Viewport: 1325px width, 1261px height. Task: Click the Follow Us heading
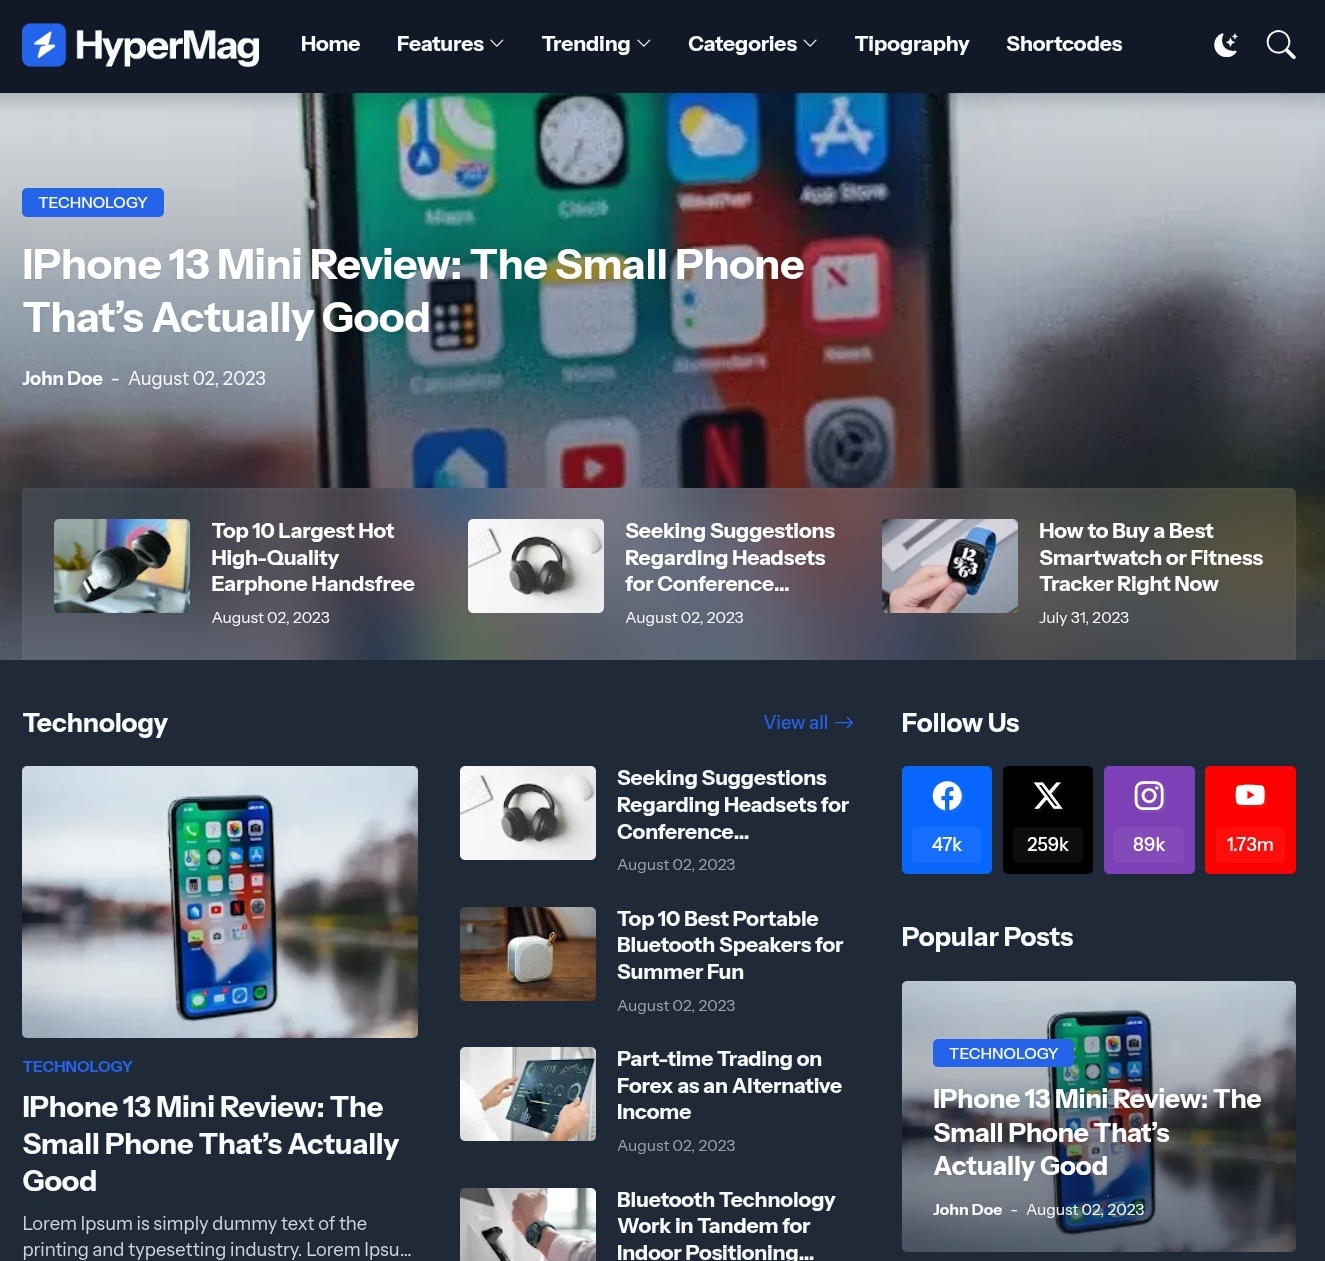tap(960, 723)
